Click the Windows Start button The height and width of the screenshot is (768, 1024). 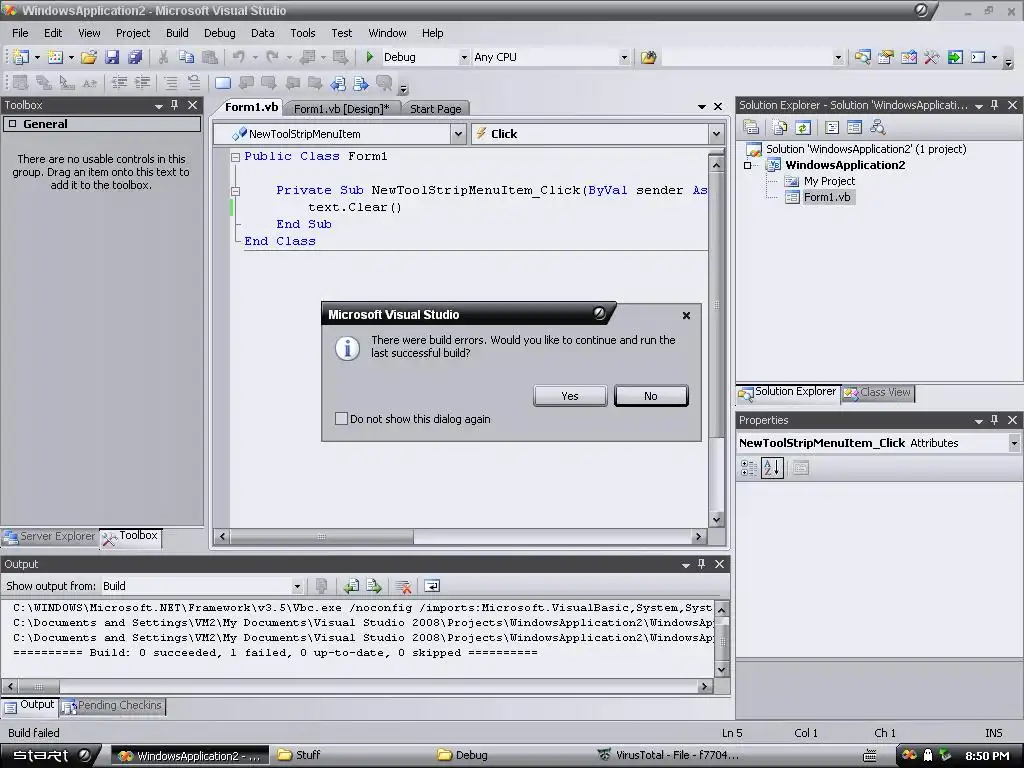click(51, 755)
